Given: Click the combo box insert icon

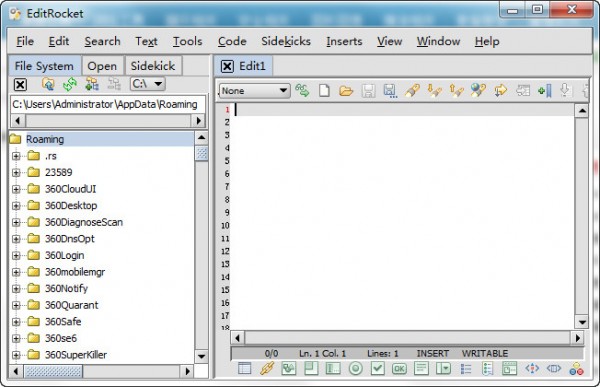Looking at the screenshot, I should pos(443,368).
